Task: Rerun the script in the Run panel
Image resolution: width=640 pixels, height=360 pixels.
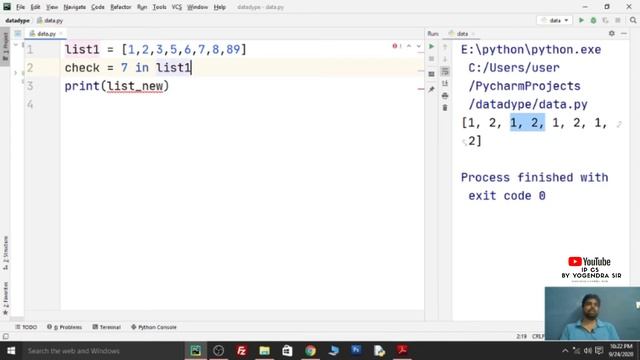Action: tap(431, 47)
